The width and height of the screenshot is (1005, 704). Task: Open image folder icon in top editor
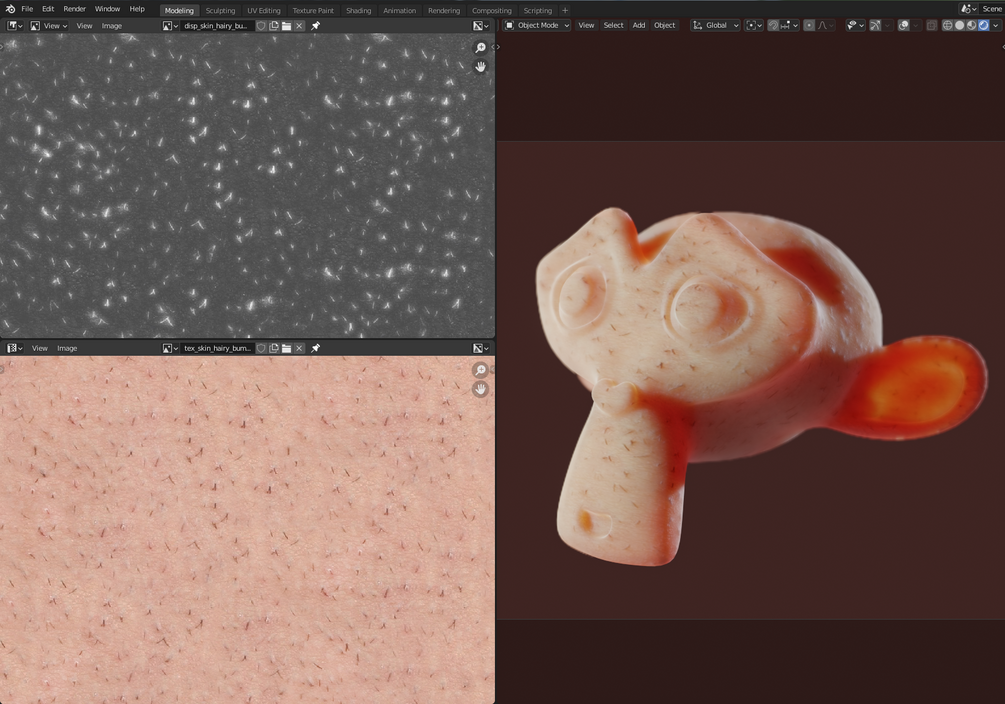(287, 26)
